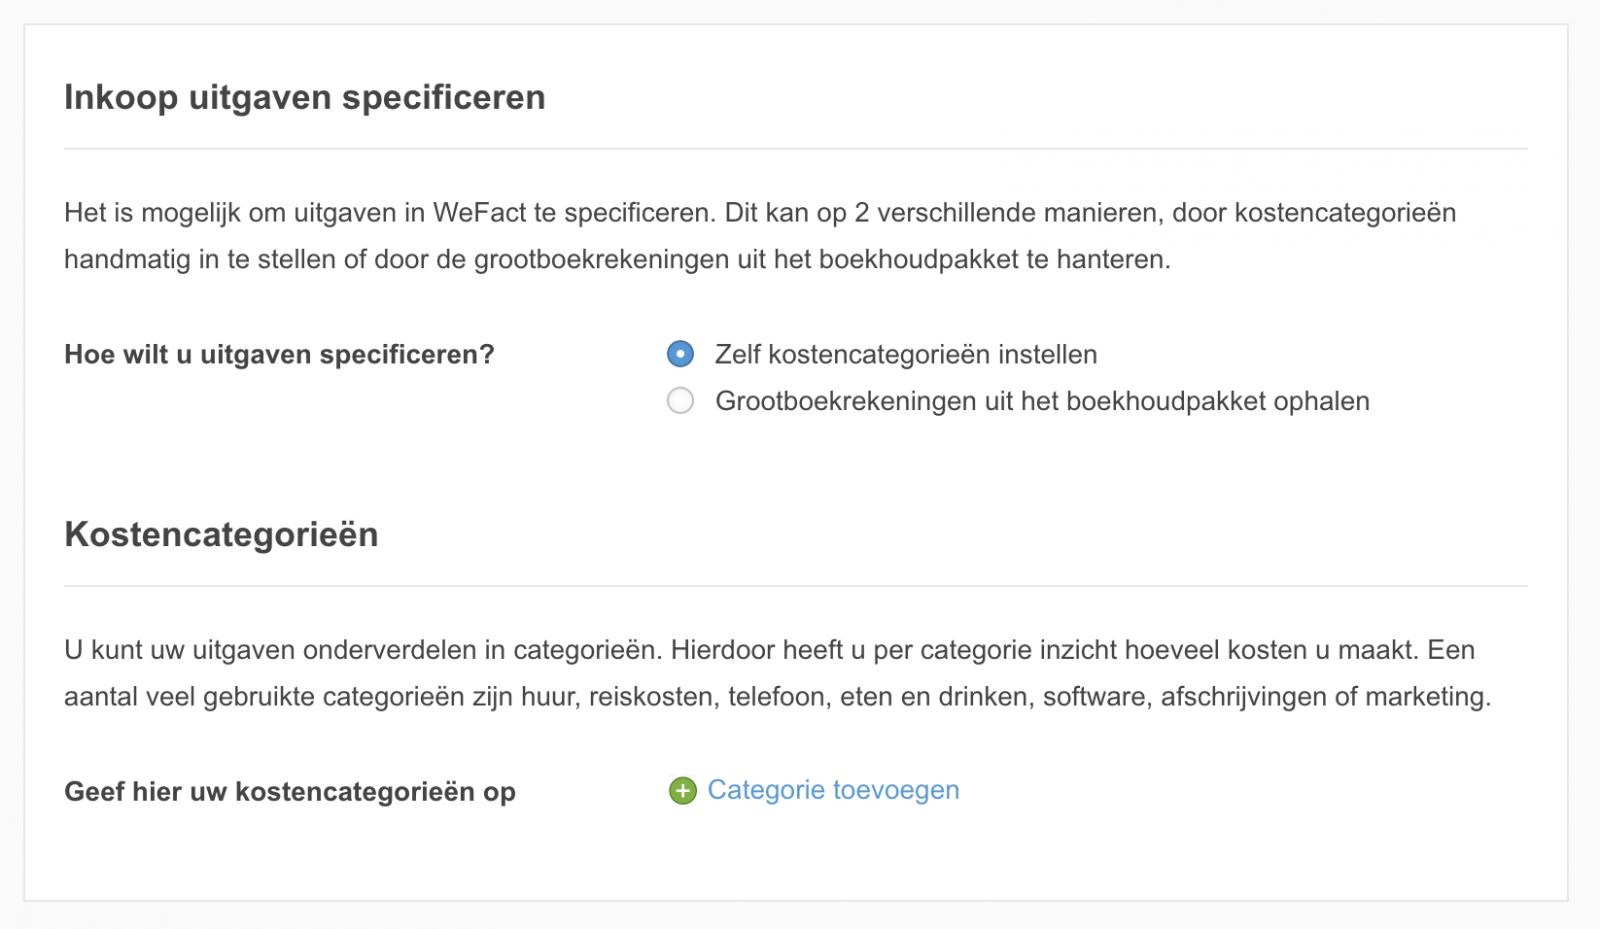This screenshot has width=1600, height=929.
Task: Click the "Hoe wilt u uitgaven specificeren?" label
Action: [278, 354]
